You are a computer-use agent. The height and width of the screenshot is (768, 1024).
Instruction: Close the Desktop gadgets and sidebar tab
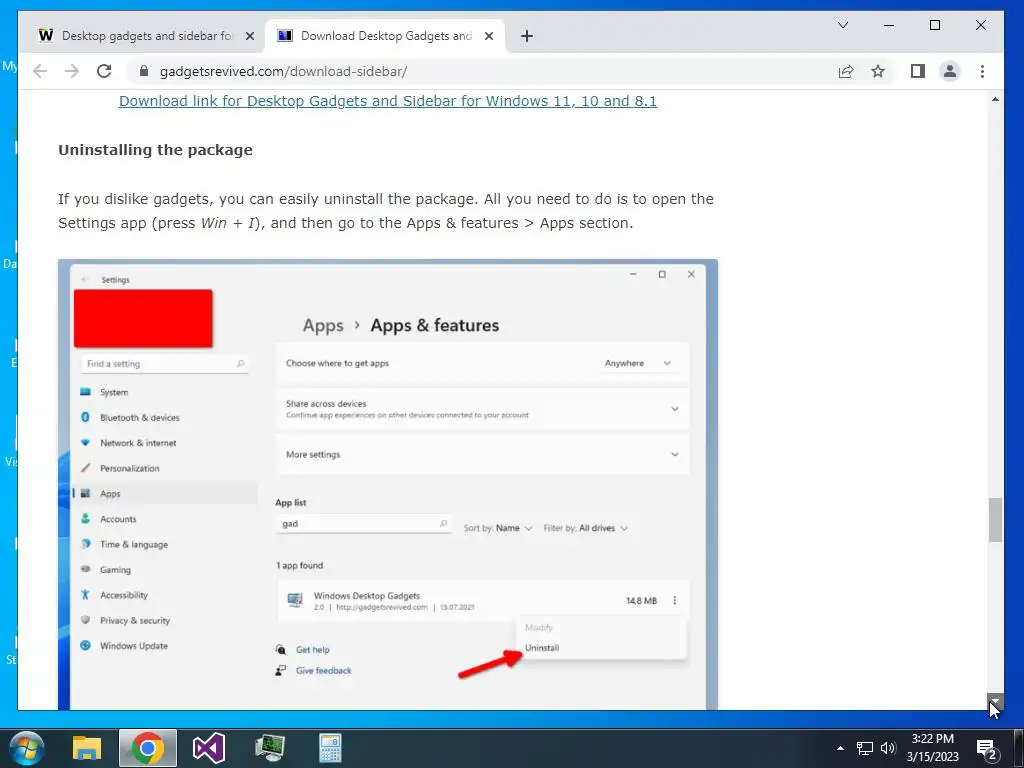pos(249,37)
